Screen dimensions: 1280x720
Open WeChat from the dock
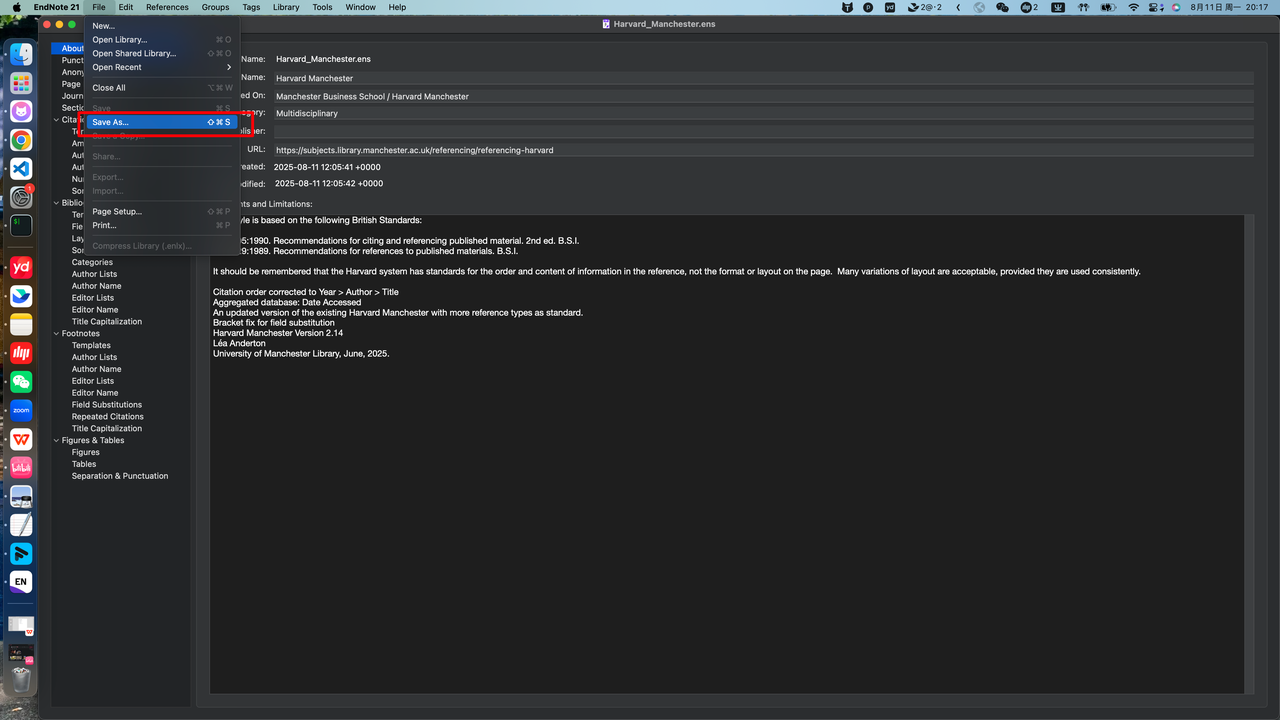21,382
